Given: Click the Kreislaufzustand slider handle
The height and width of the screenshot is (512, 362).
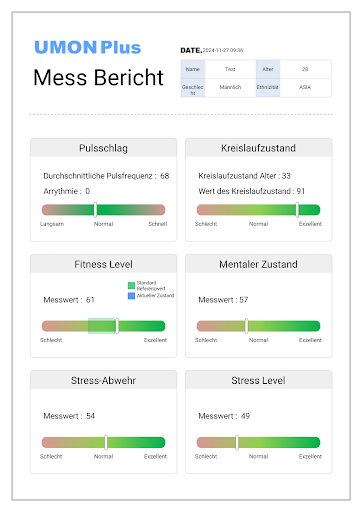Looking at the screenshot, I should coord(297,210).
